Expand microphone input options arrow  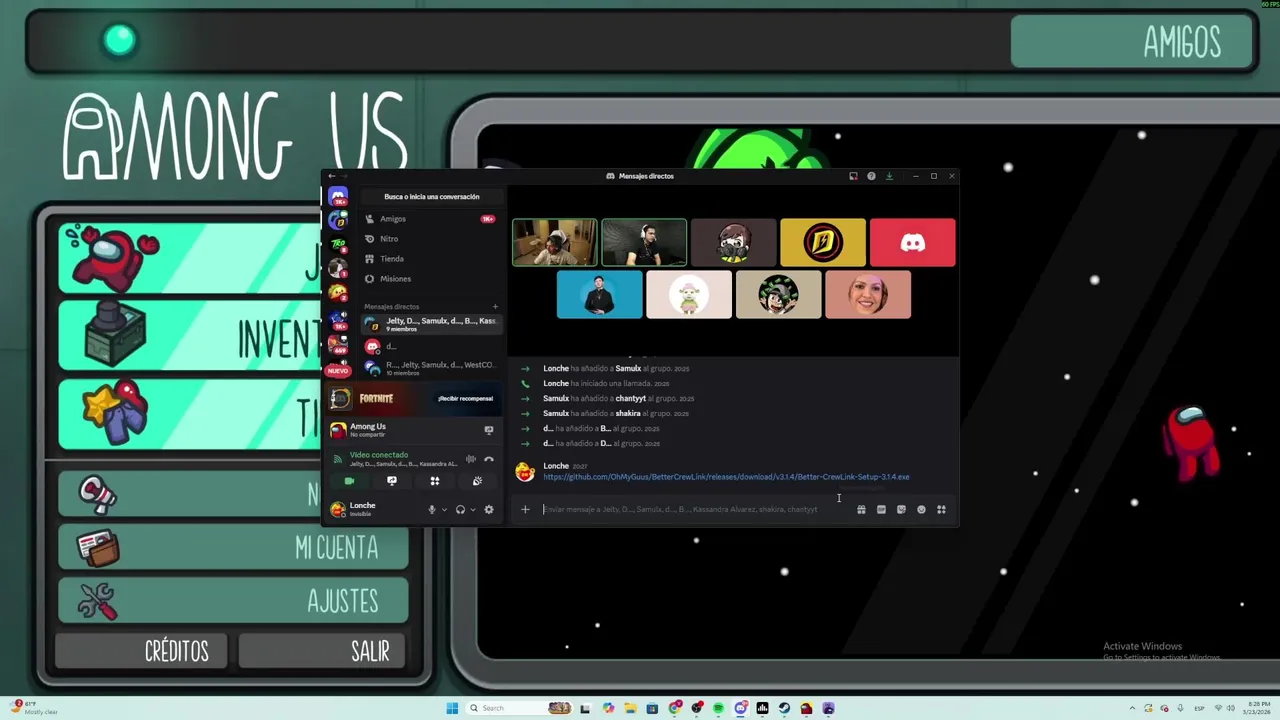[x=444, y=510]
